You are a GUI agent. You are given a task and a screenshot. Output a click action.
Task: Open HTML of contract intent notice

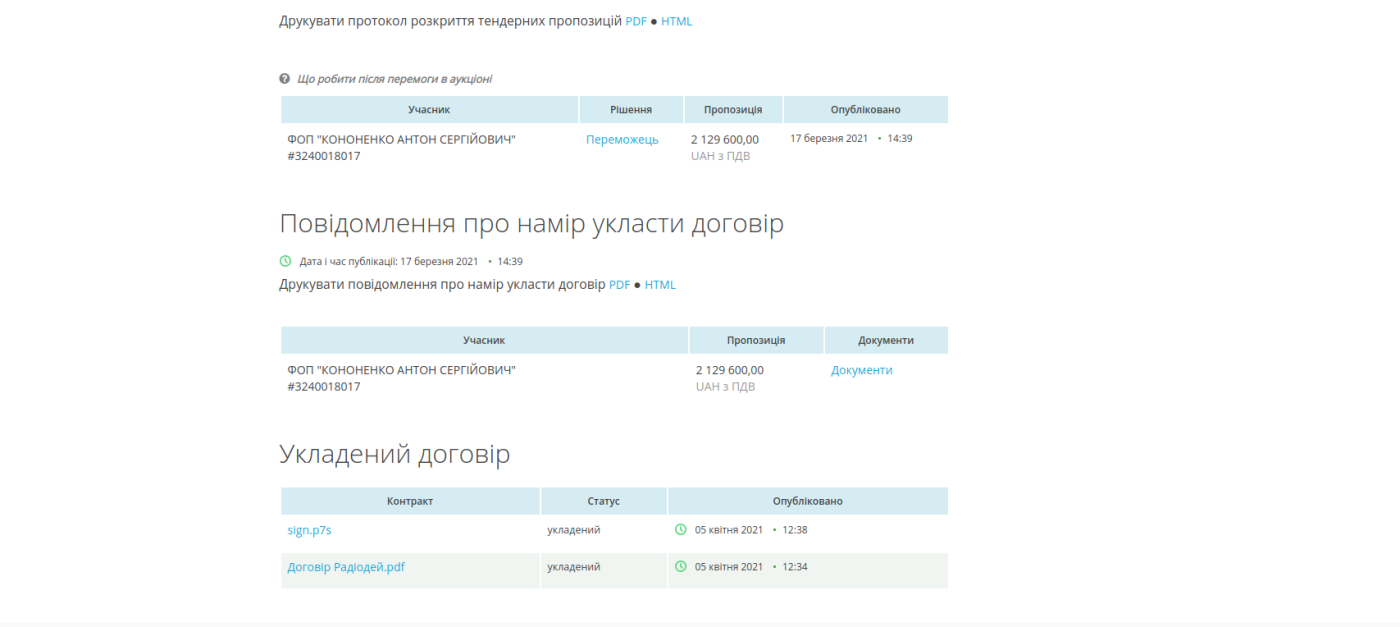coord(660,285)
